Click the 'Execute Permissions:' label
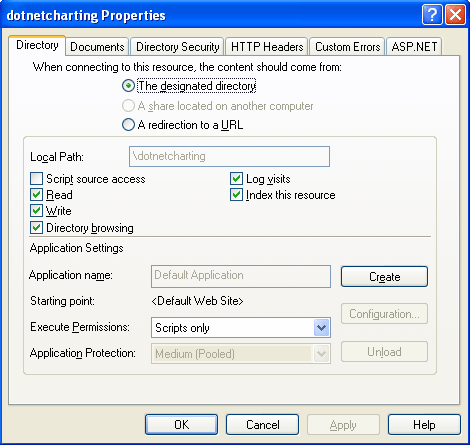Viewport: 470px width, 445px height. click(x=80, y=327)
